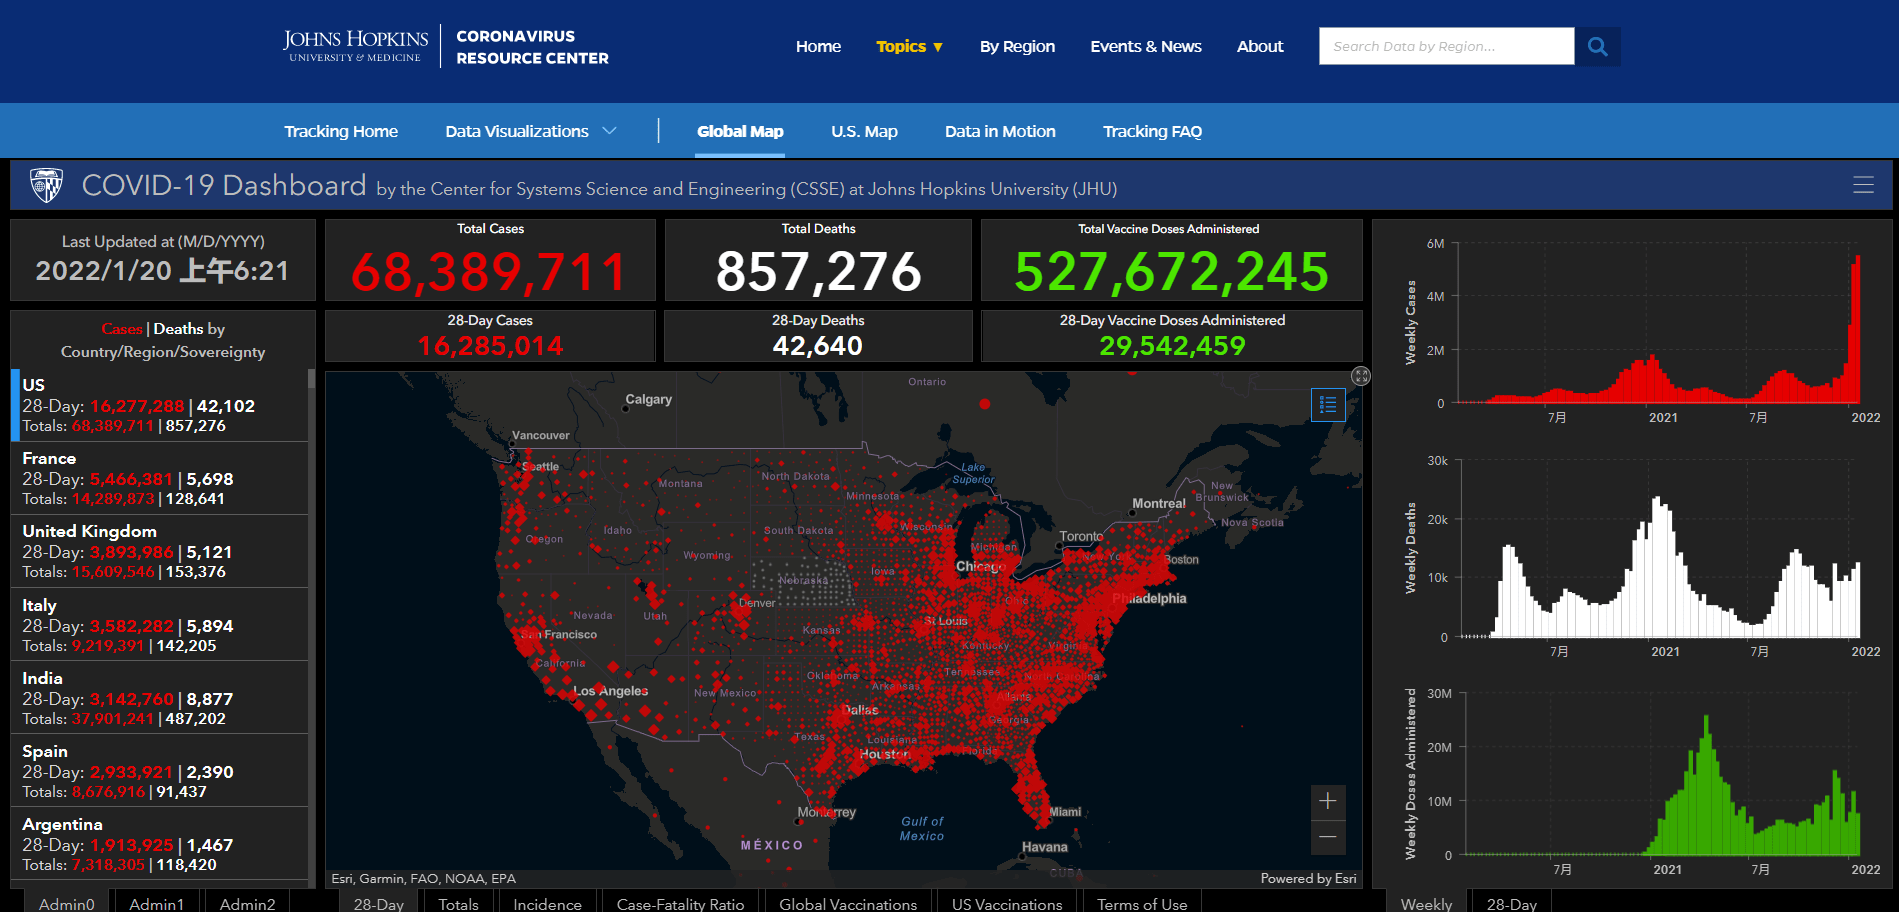Toggle list to Deaths view

[178, 329]
